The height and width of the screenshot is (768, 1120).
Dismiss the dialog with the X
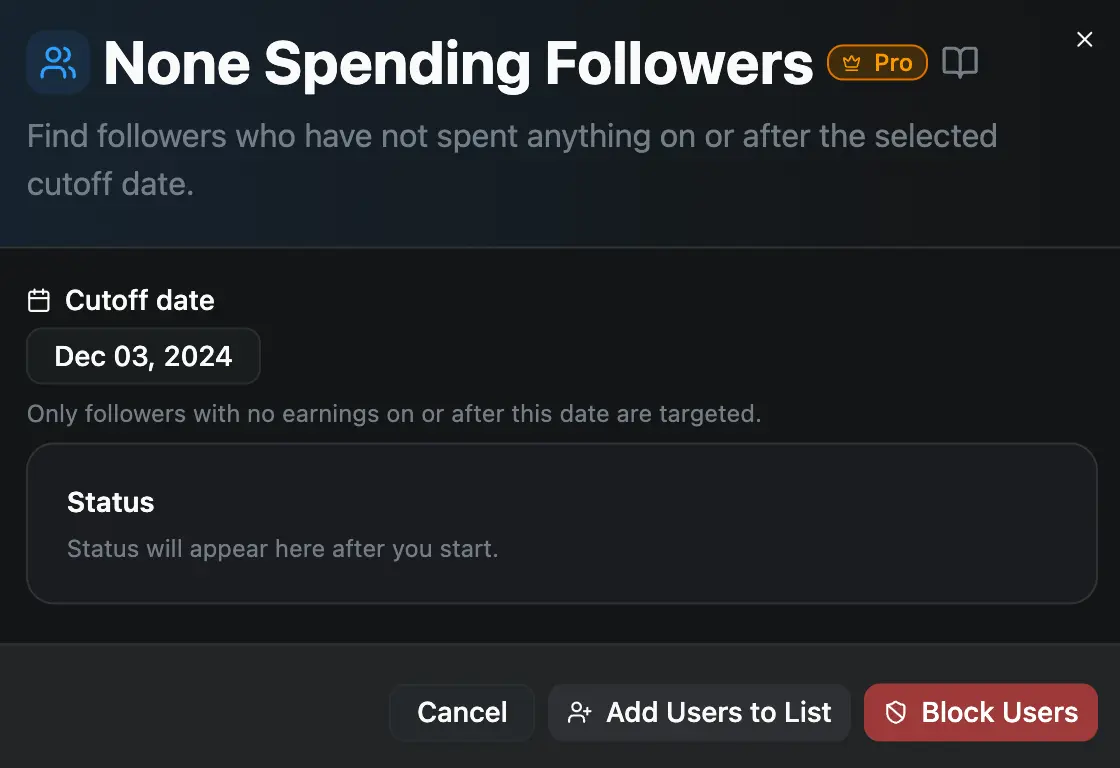pos(1085,39)
